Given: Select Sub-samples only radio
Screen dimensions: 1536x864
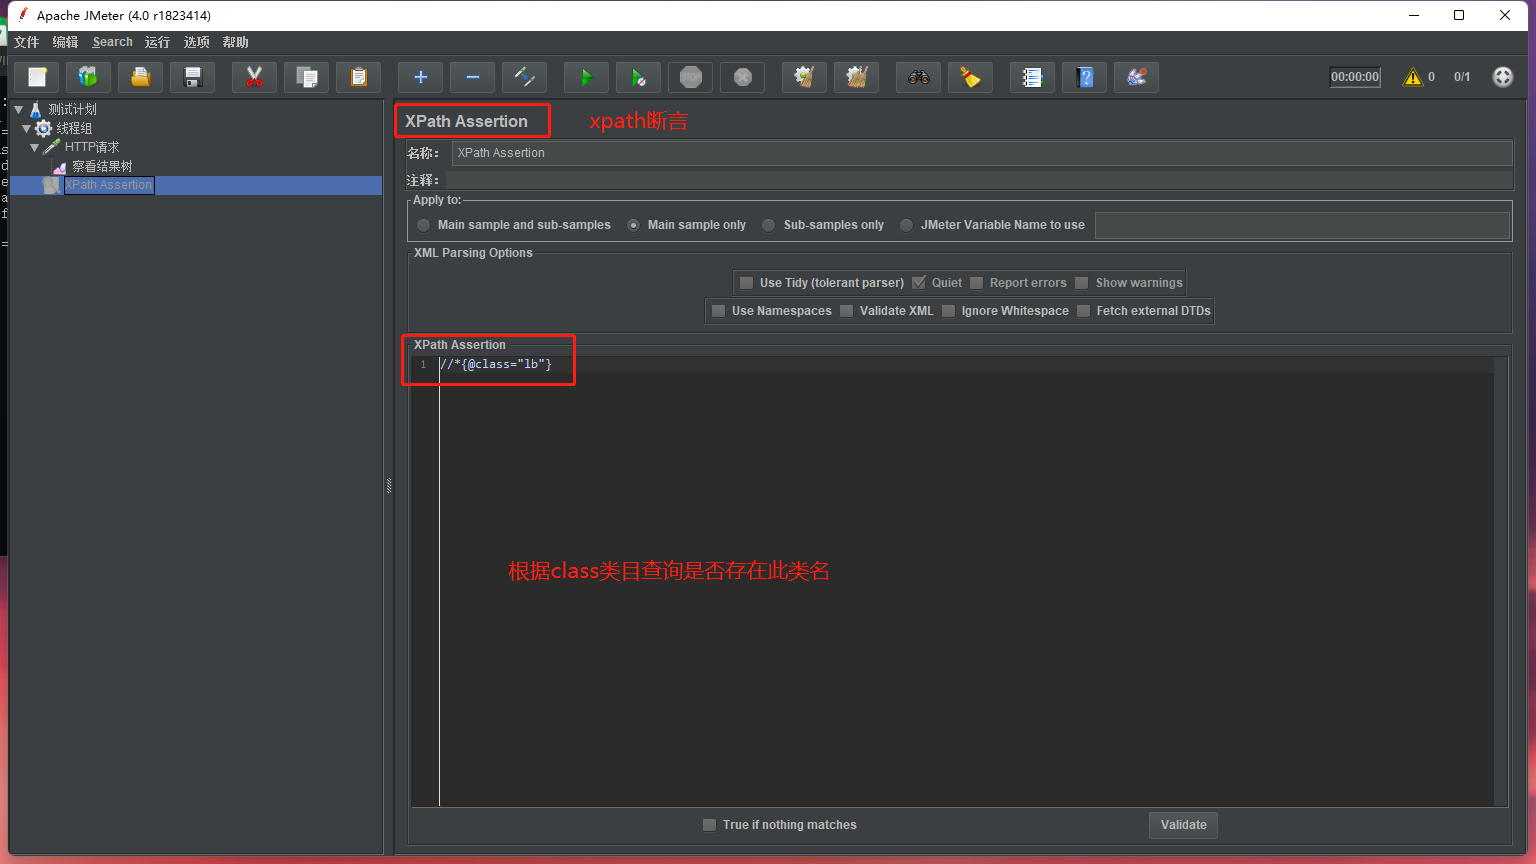Looking at the screenshot, I should [x=769, y=225].
